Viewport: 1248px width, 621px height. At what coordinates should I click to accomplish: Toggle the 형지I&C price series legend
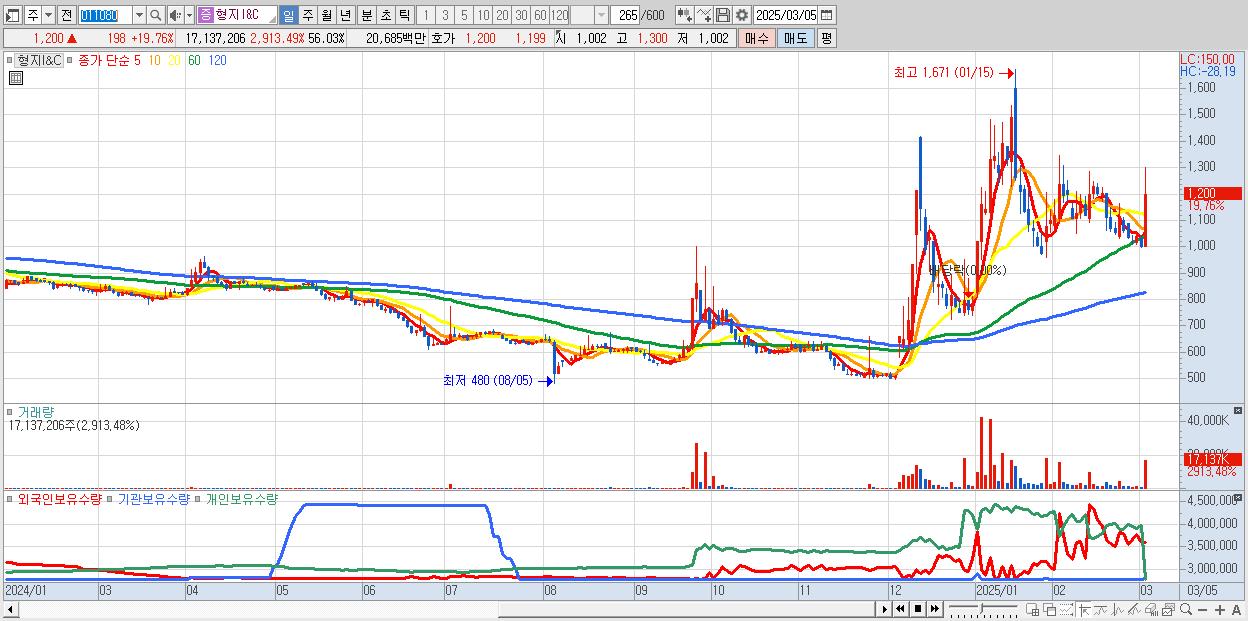(x=39, y=60)
